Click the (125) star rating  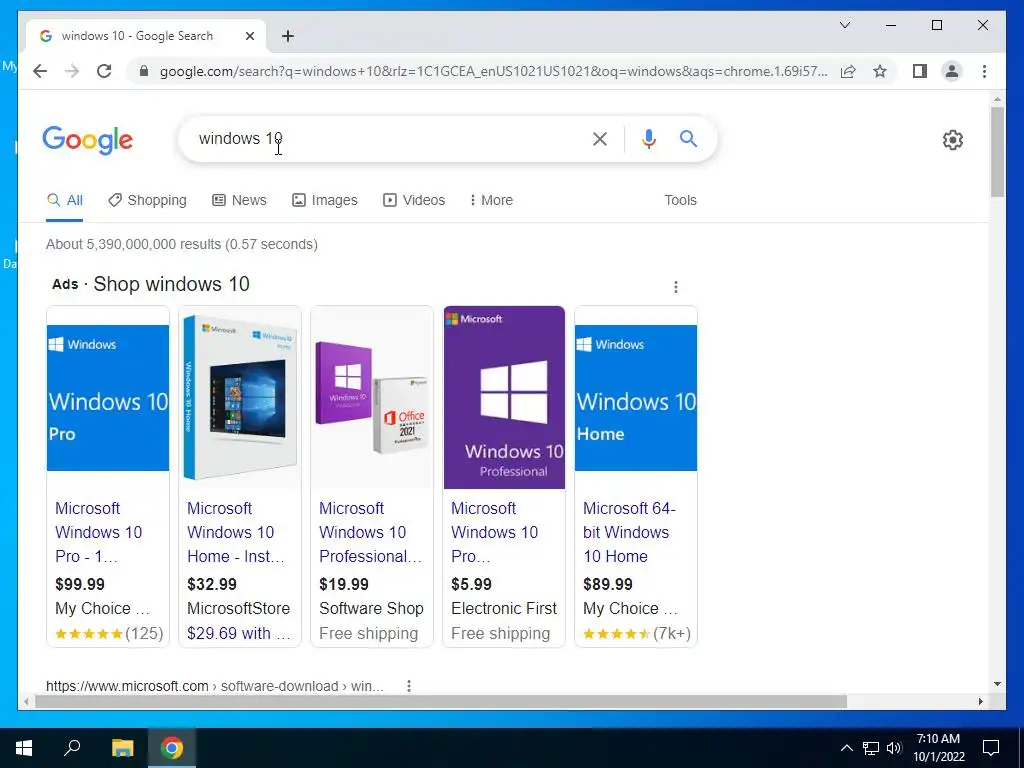point(109,633)
